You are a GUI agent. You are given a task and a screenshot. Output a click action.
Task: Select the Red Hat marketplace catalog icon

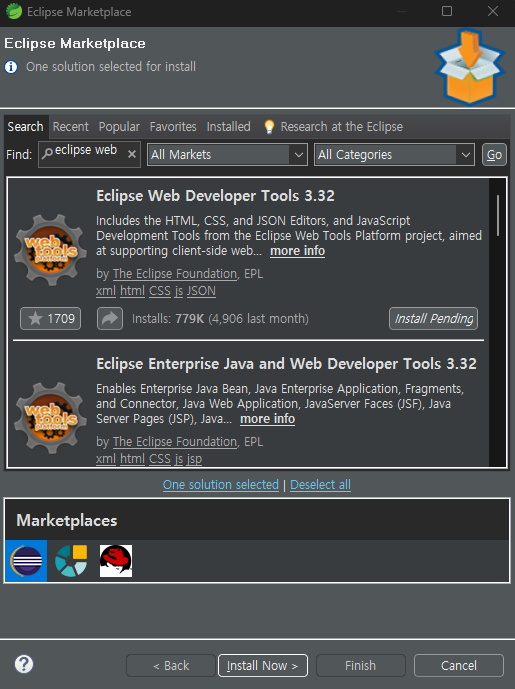click(116, 561)
